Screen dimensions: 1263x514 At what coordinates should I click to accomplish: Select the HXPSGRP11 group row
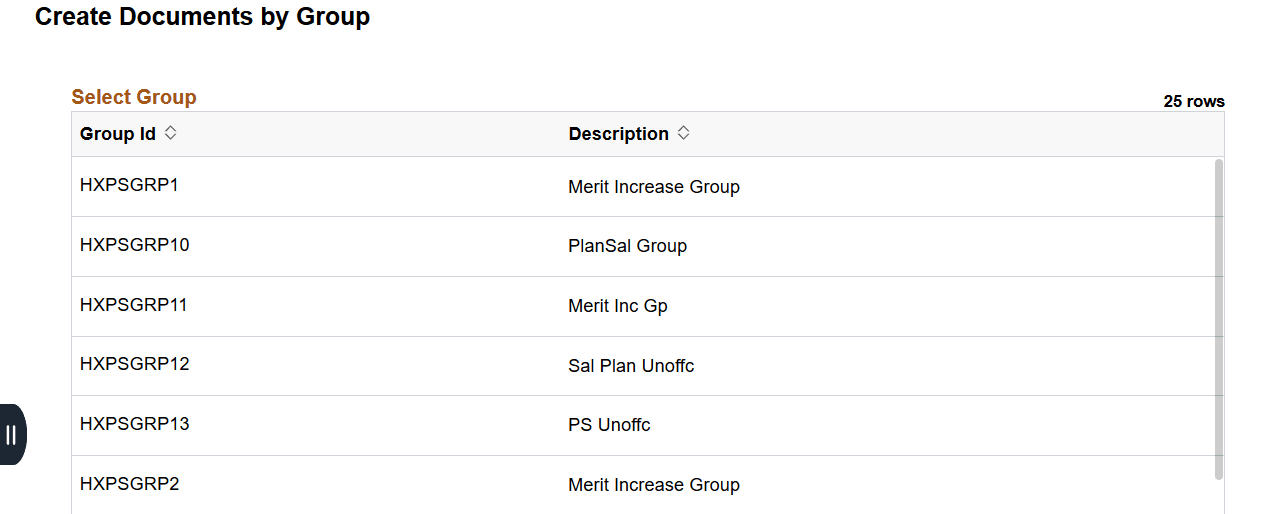click(133, 305)
